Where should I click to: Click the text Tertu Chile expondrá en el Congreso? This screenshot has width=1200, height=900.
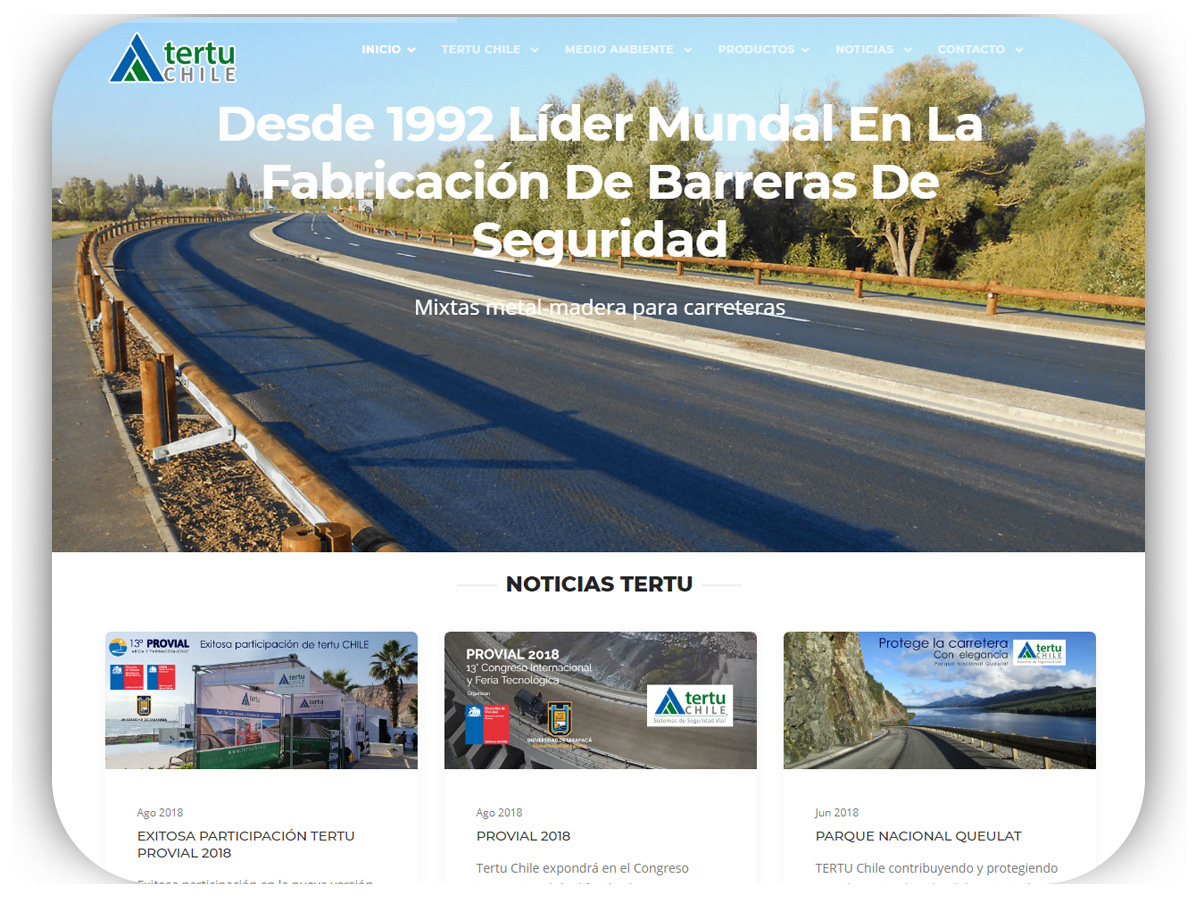pyautogui.click(x=582, y=868)
